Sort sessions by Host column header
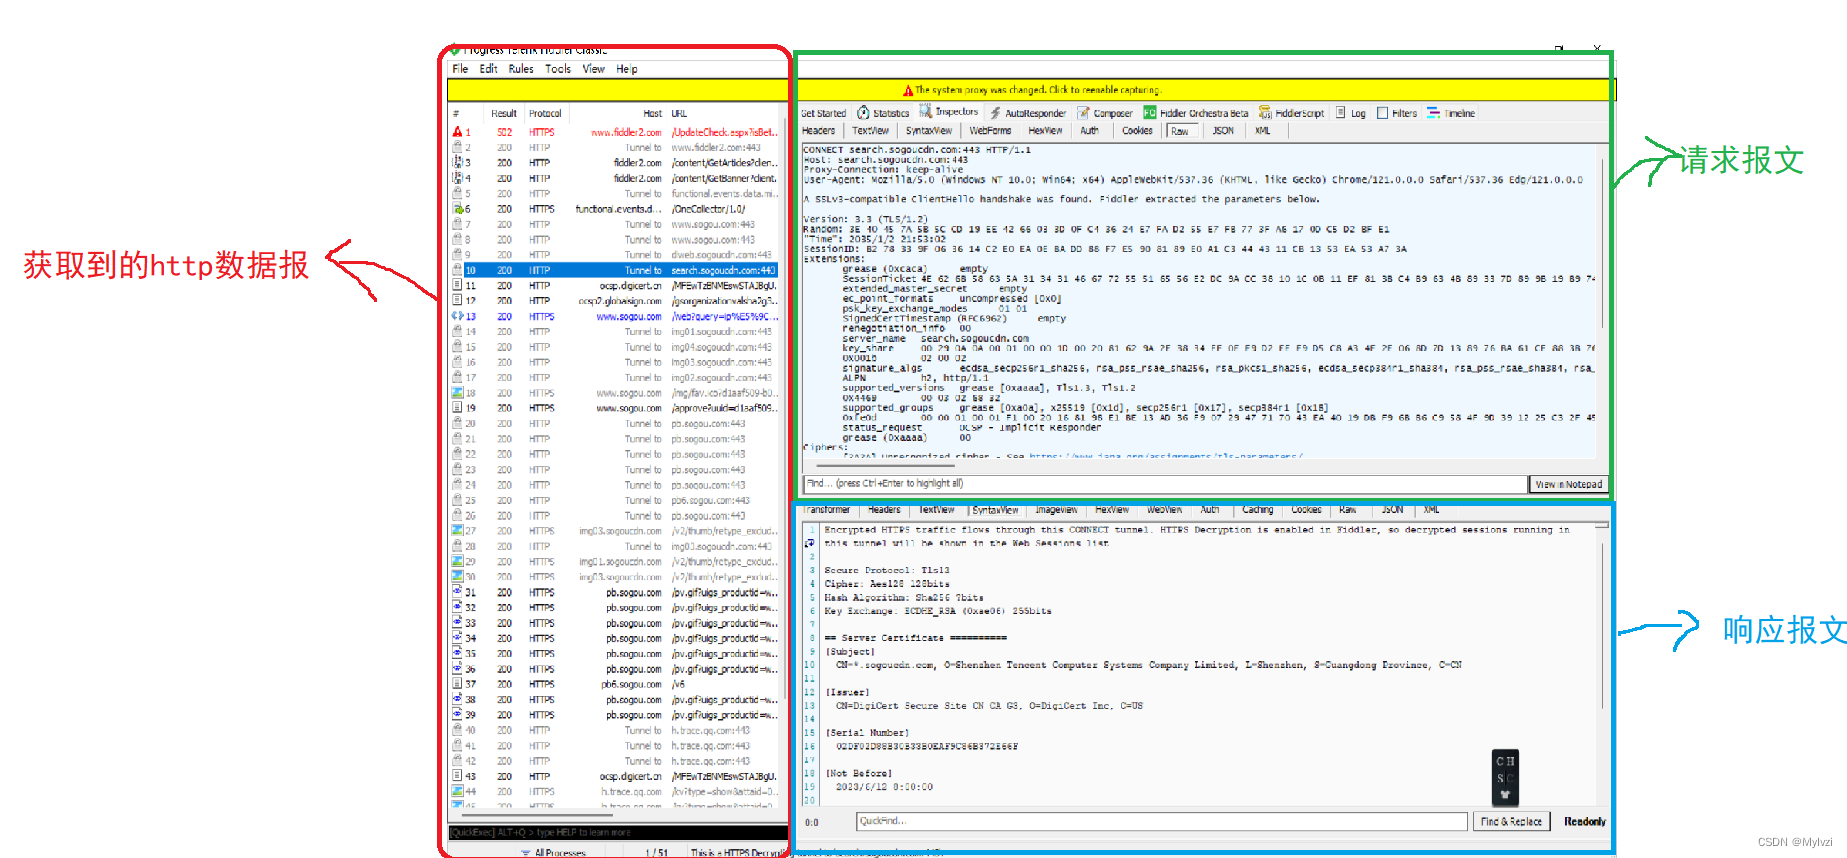 [652, 114]
